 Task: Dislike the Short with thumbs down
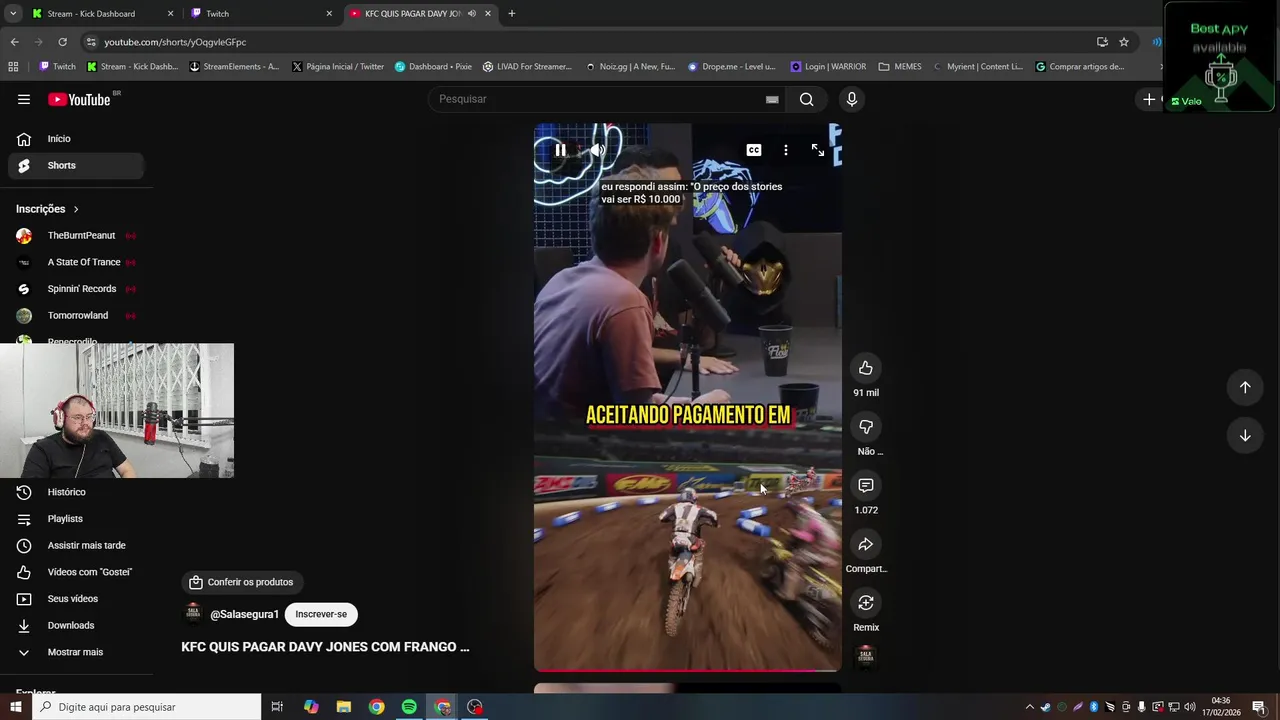tap(866, 427)
